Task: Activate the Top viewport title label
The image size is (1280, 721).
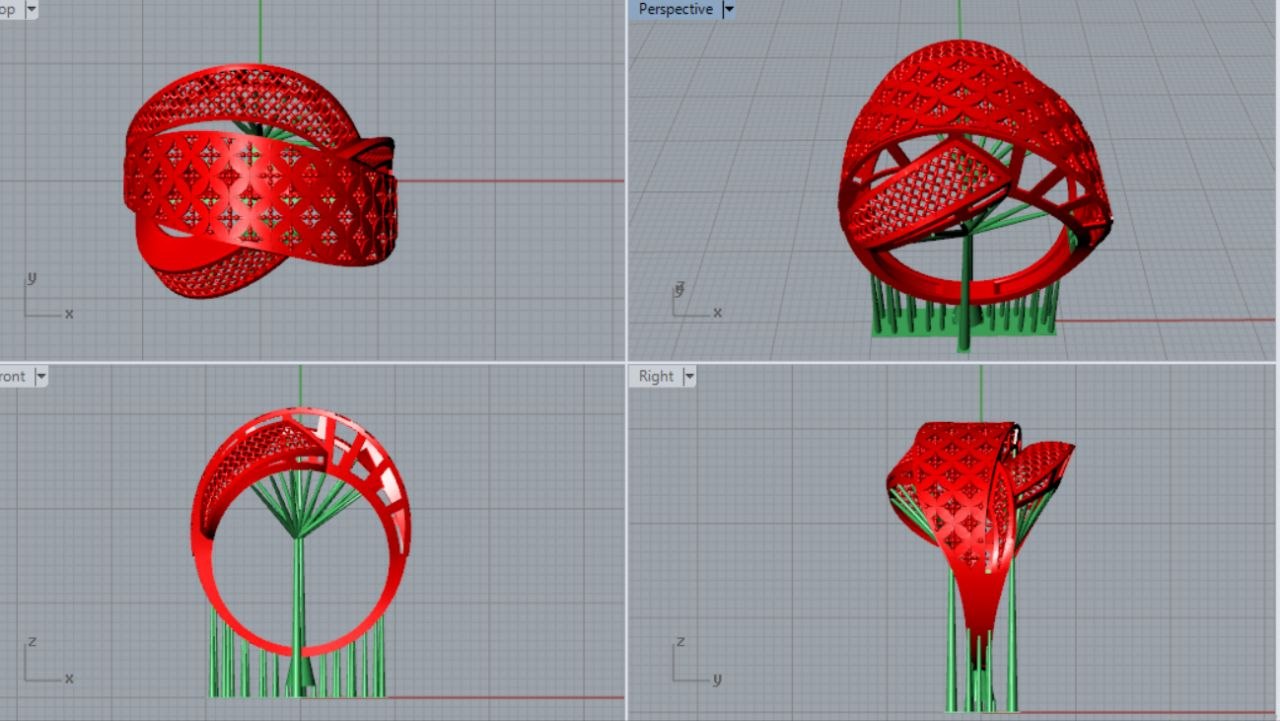Action: (x=8, y=10)
